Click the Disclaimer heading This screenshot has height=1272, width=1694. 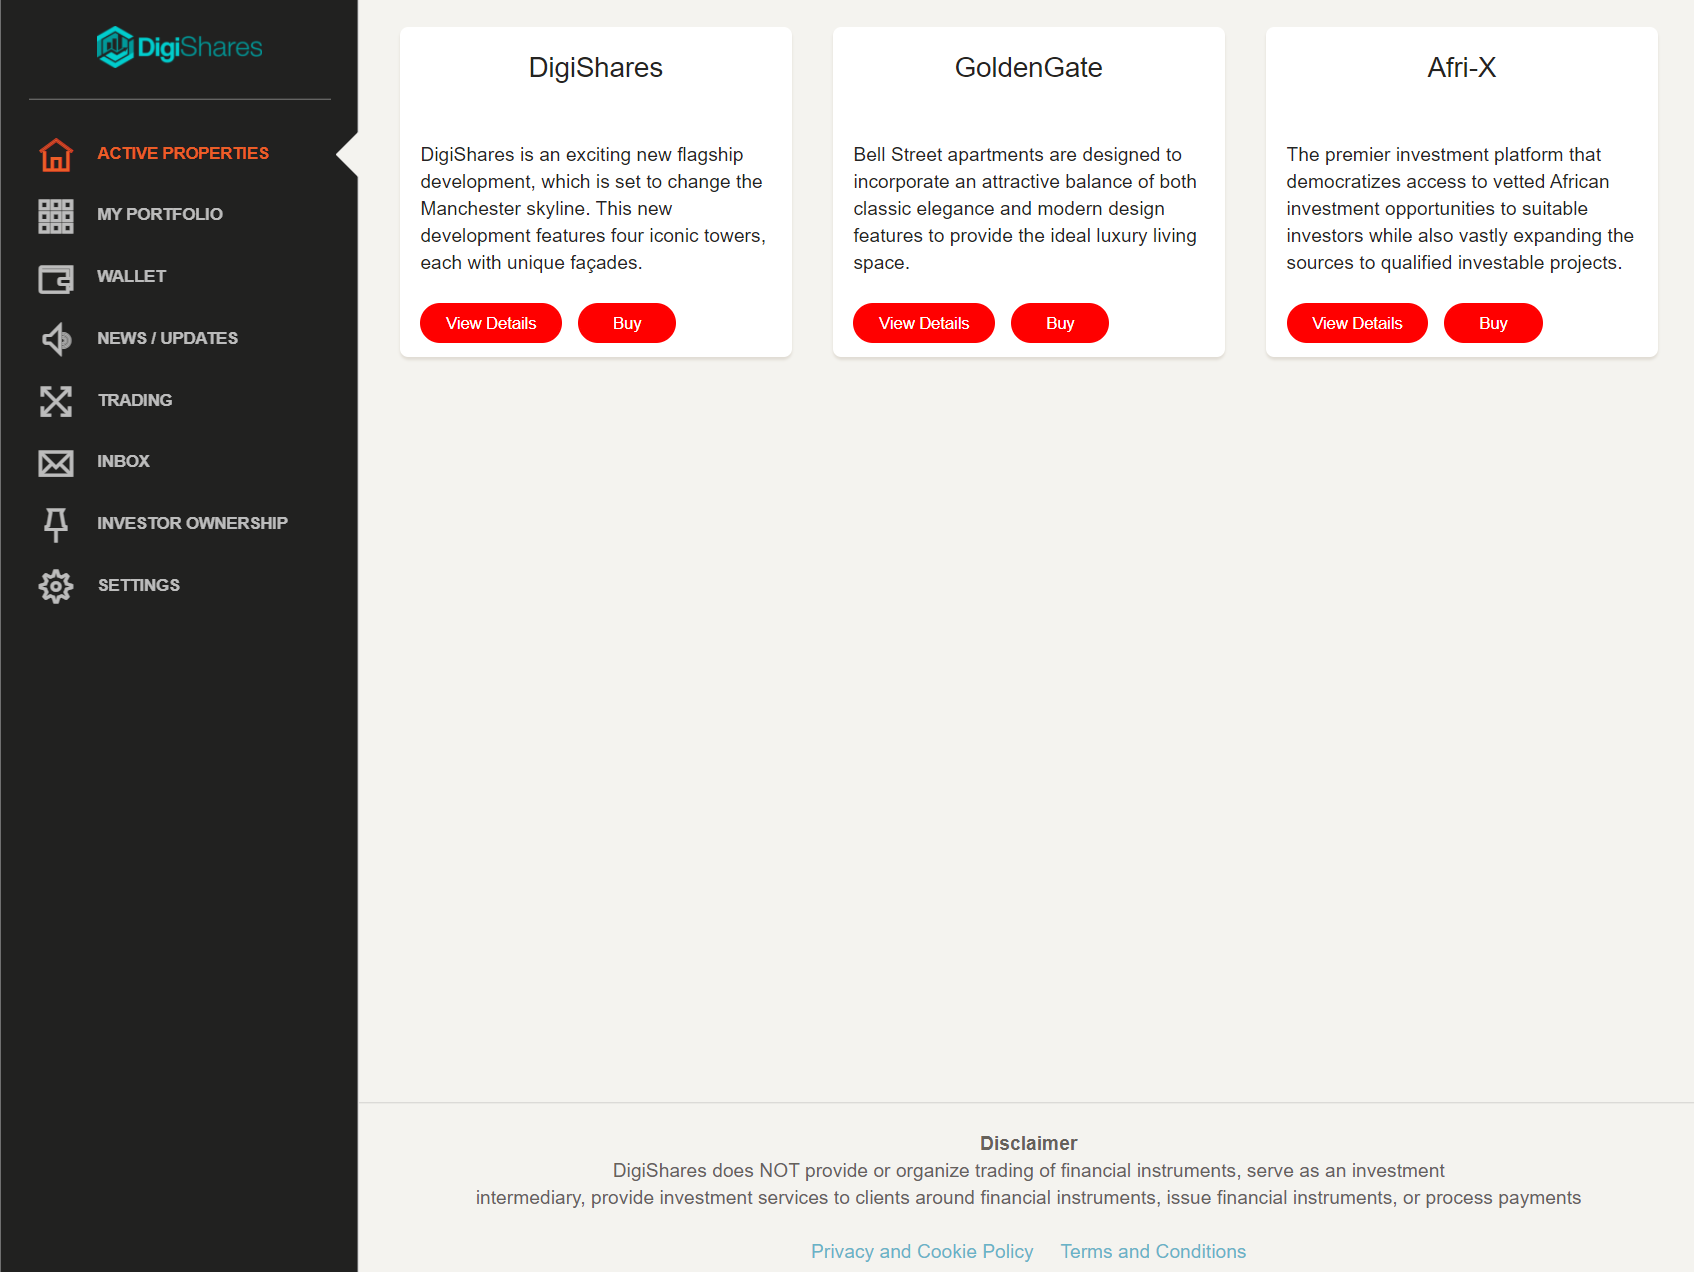pos(1029,1143)
